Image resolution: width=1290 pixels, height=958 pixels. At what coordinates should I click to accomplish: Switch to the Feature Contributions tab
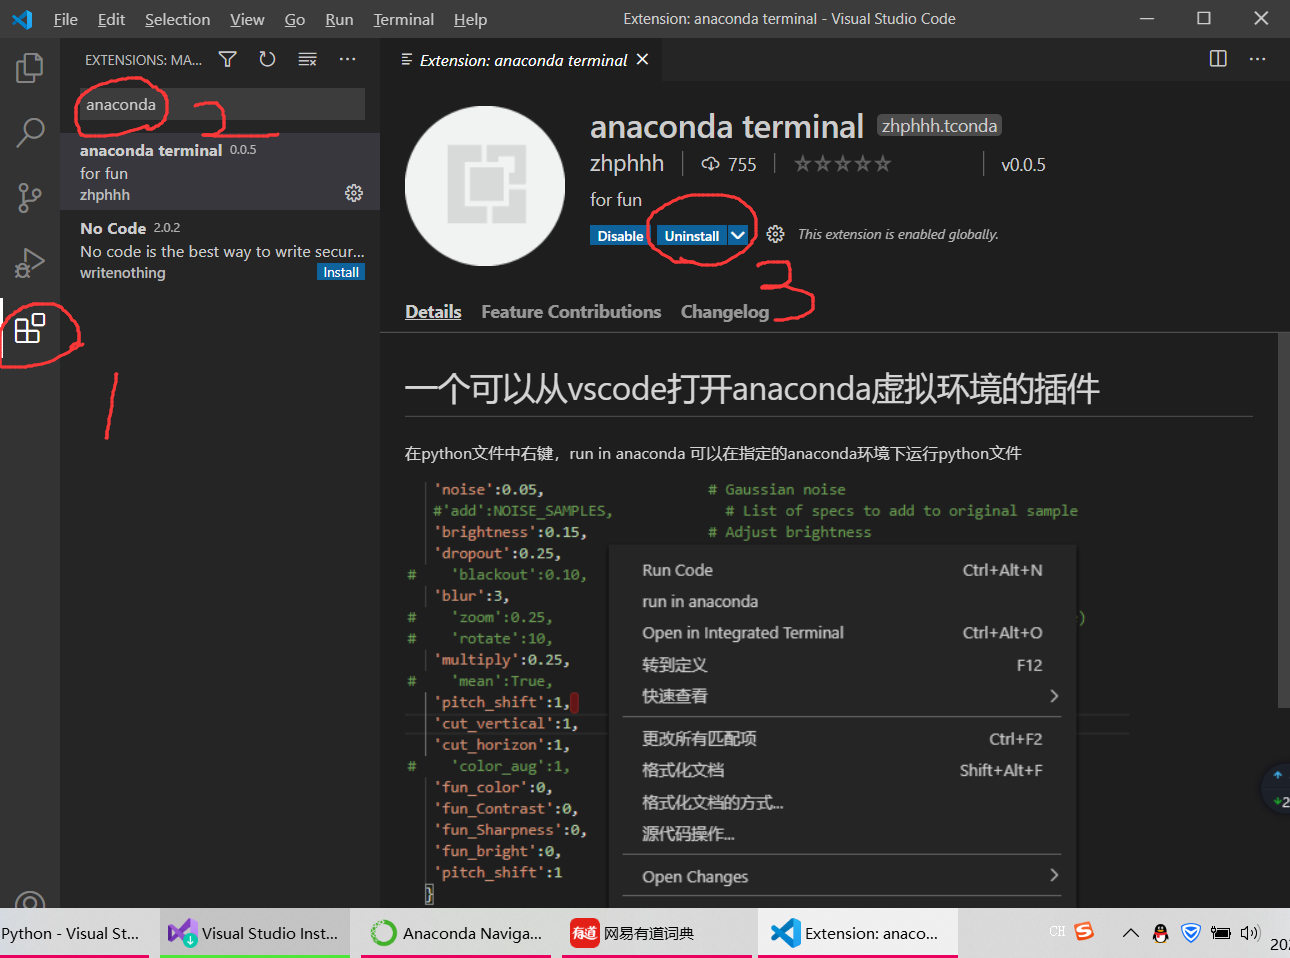(571, 312)
